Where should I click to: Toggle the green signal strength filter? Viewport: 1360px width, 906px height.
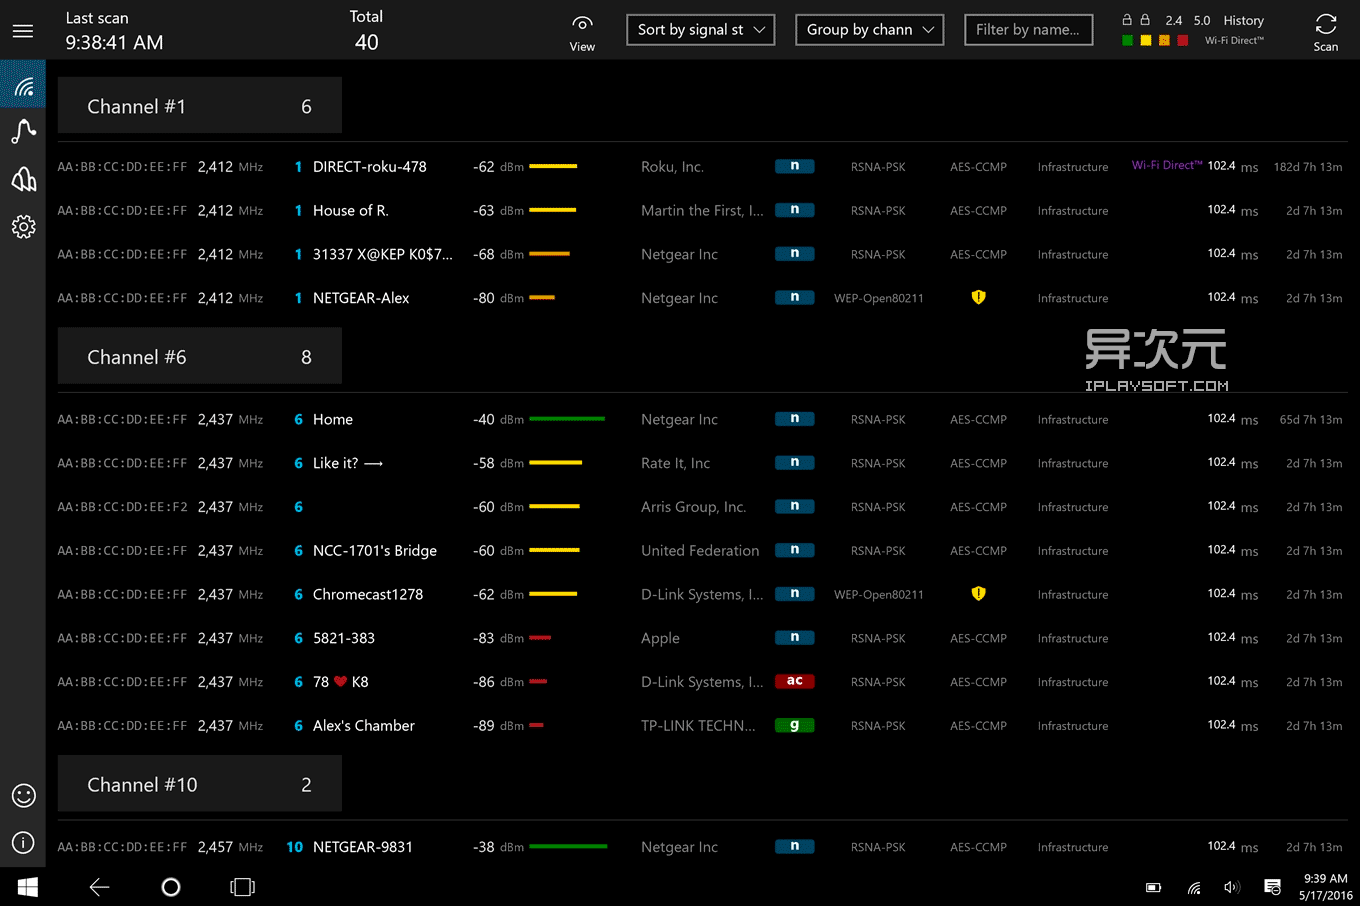(x=1127, y=40)
